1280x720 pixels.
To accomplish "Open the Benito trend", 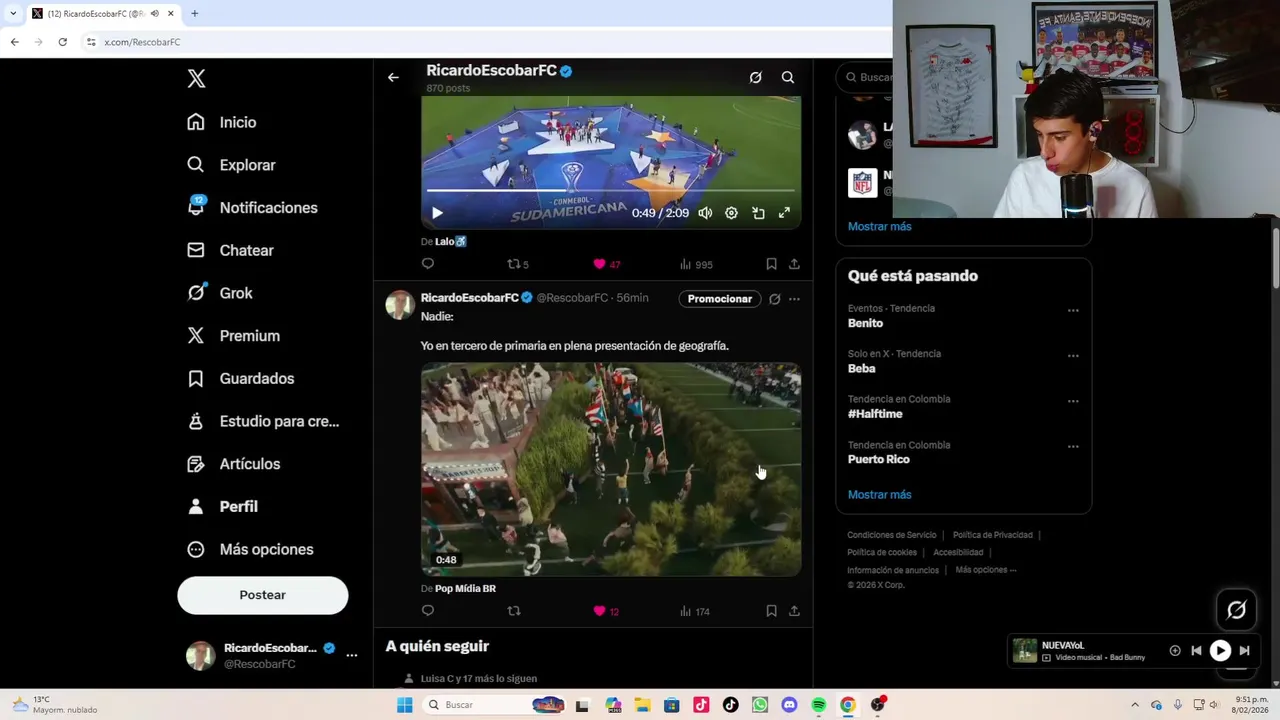I will click(866, 323).
